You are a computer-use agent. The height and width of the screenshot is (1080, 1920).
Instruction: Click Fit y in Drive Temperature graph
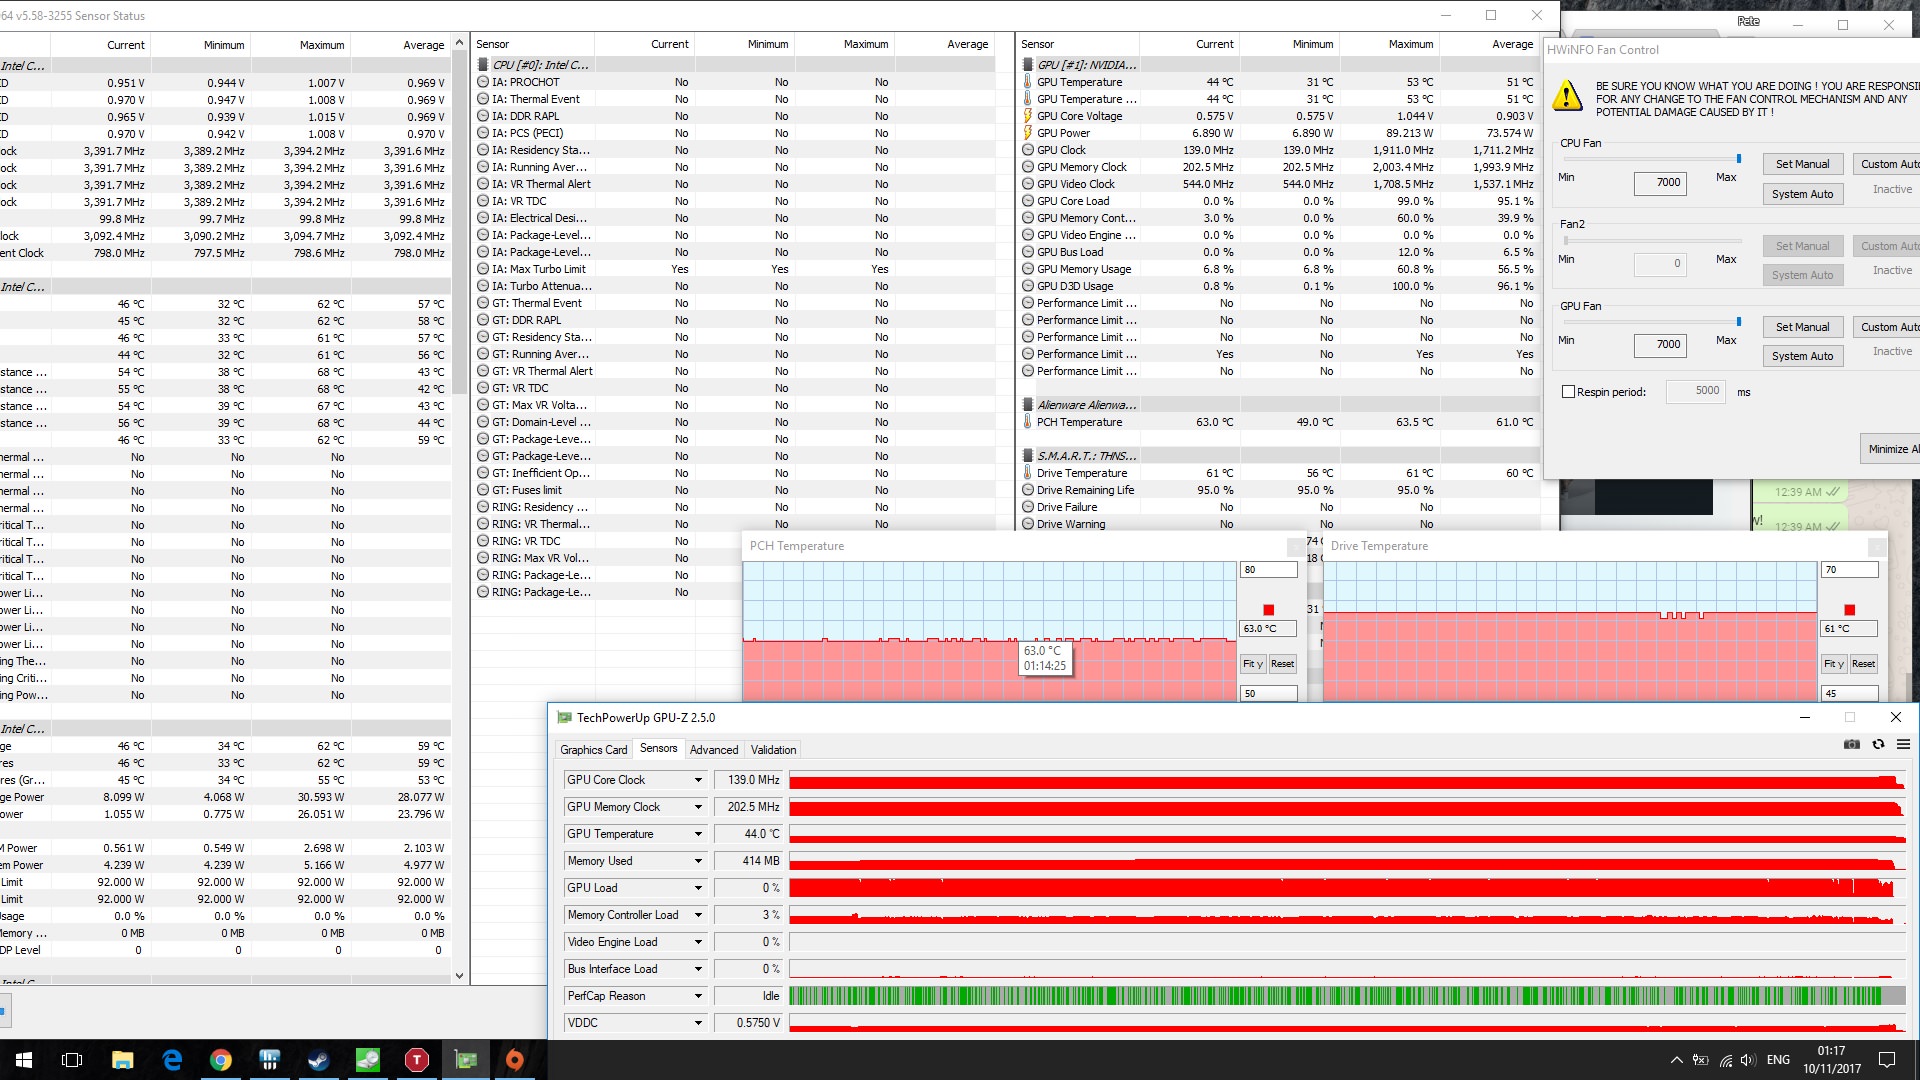coord(1833,664)
